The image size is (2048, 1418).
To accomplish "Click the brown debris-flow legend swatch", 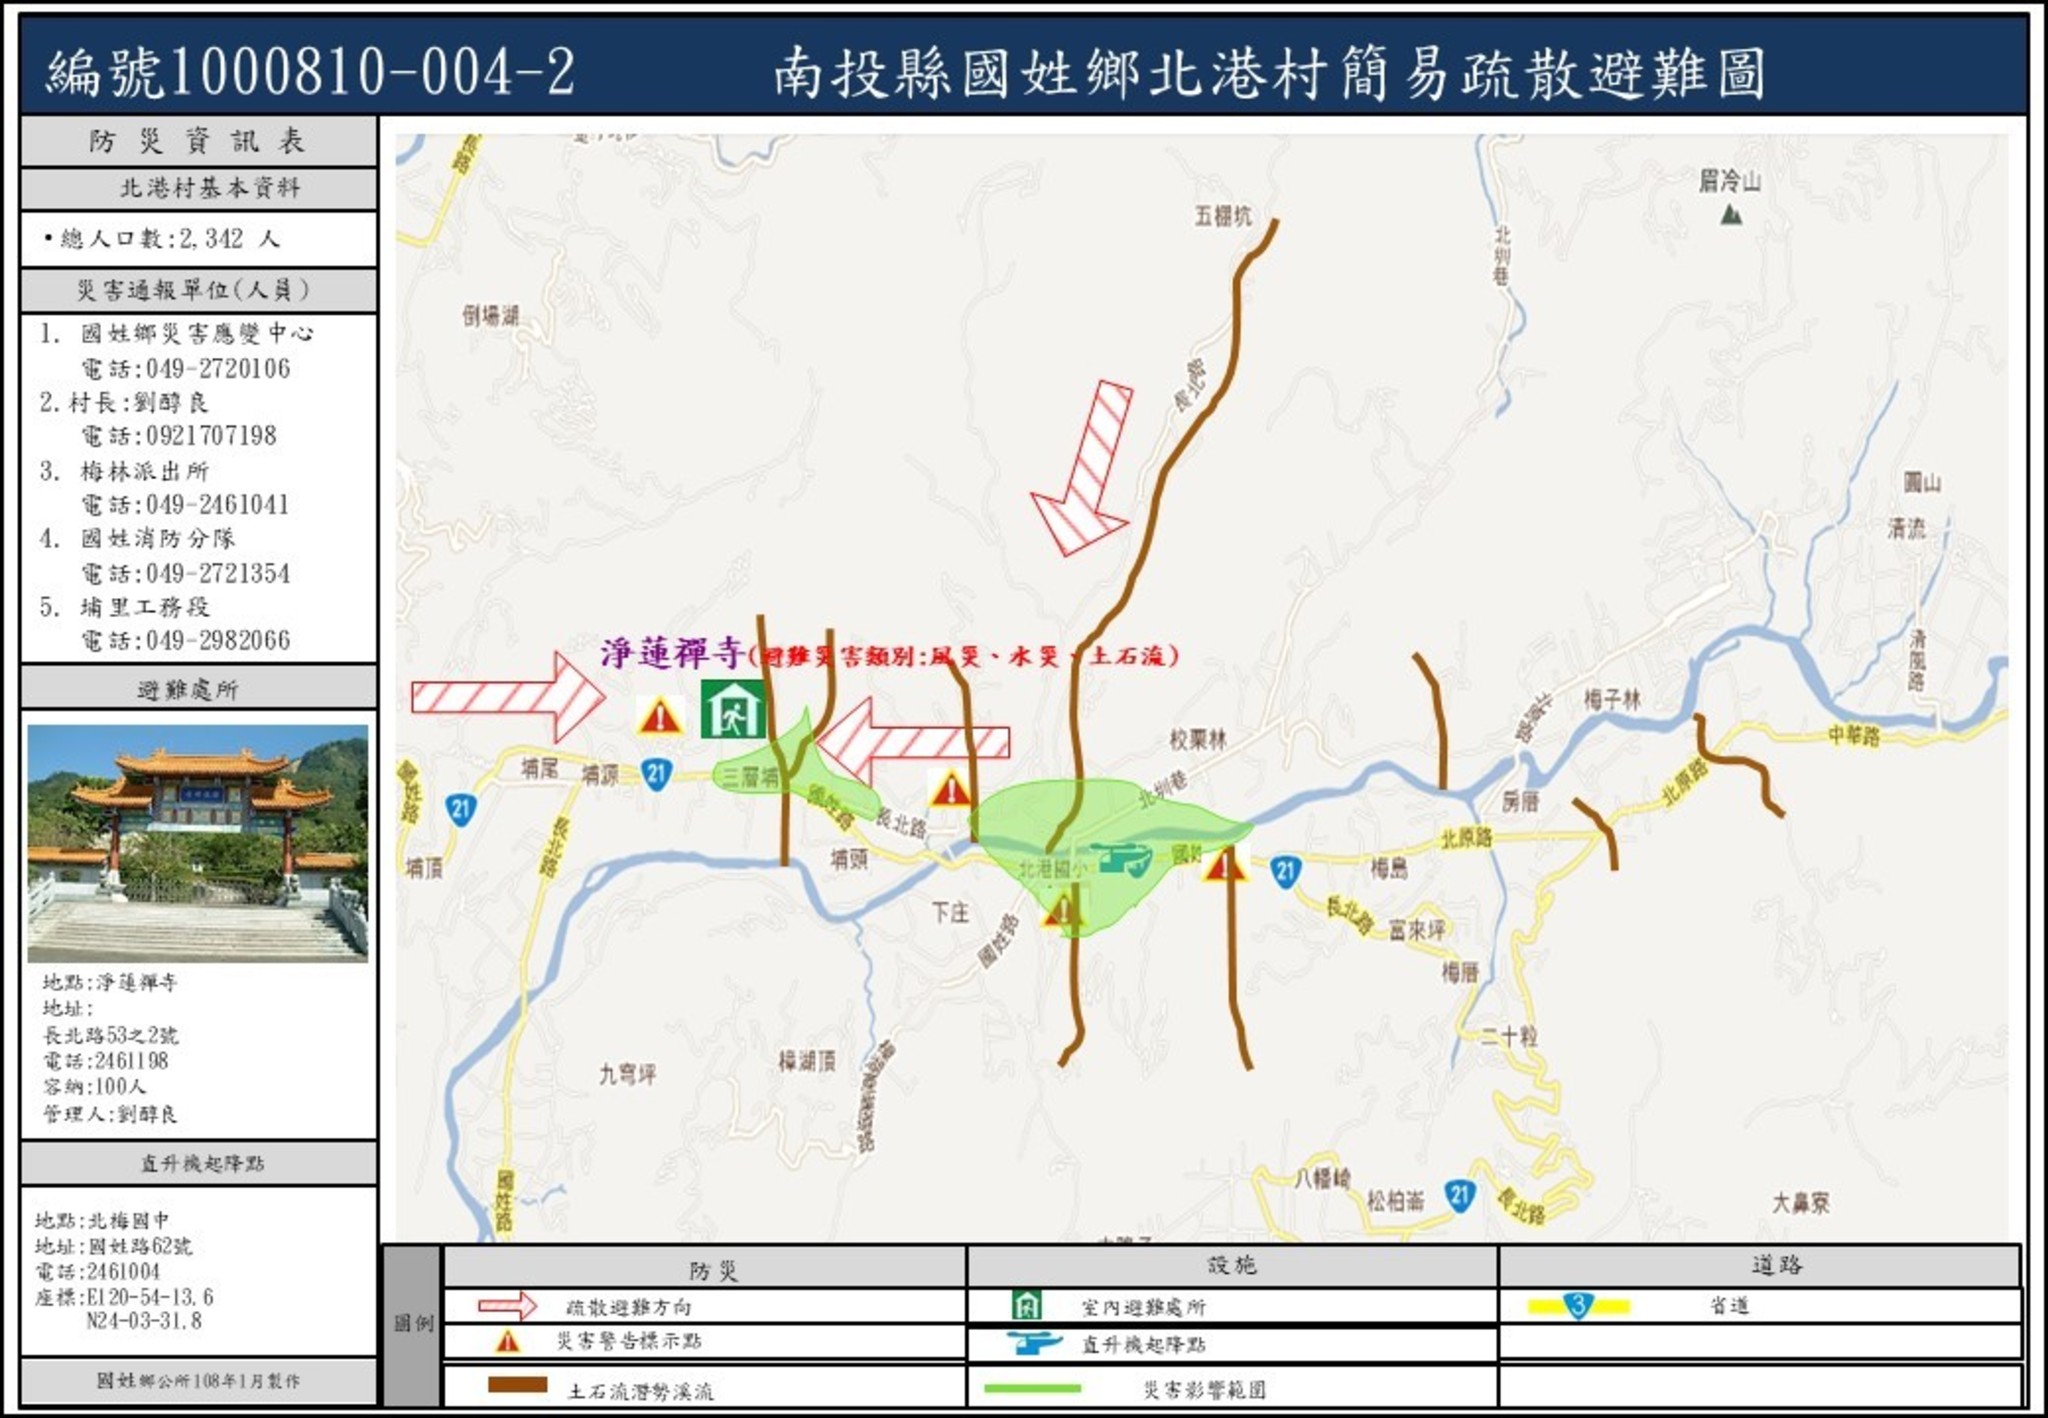I will point(517,1385).
